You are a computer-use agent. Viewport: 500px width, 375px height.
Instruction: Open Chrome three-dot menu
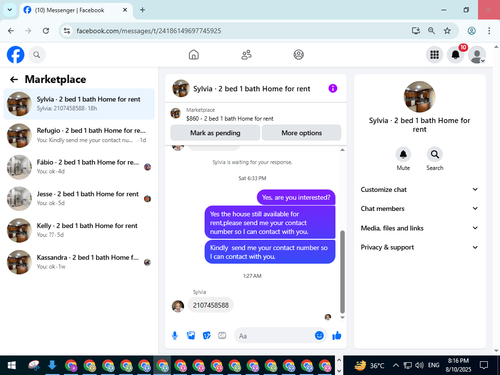pyautogui.click(x=489, y=31)
